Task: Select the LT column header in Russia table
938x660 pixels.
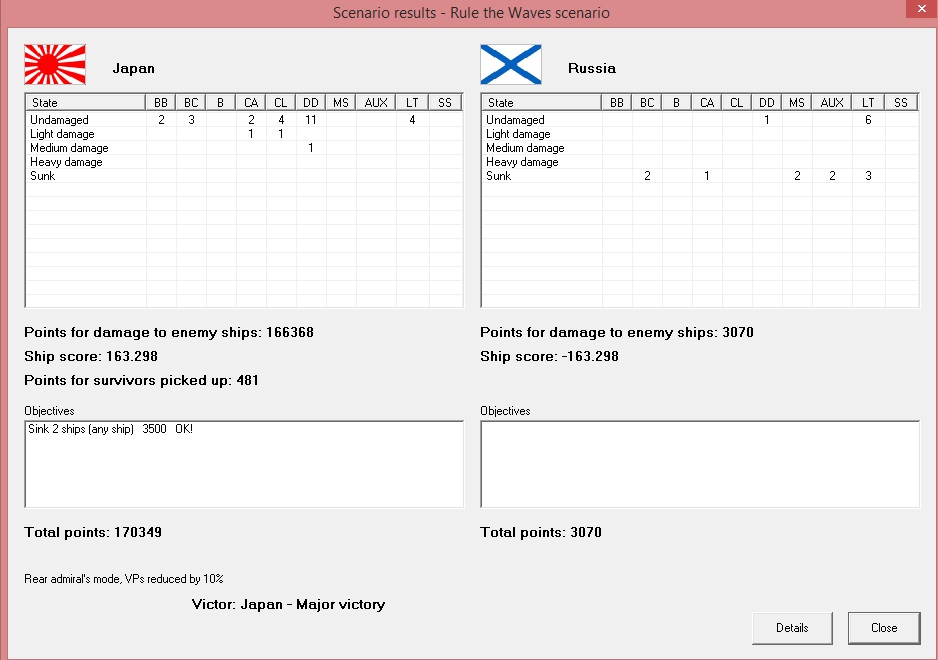Action: (x=868, y=102)
